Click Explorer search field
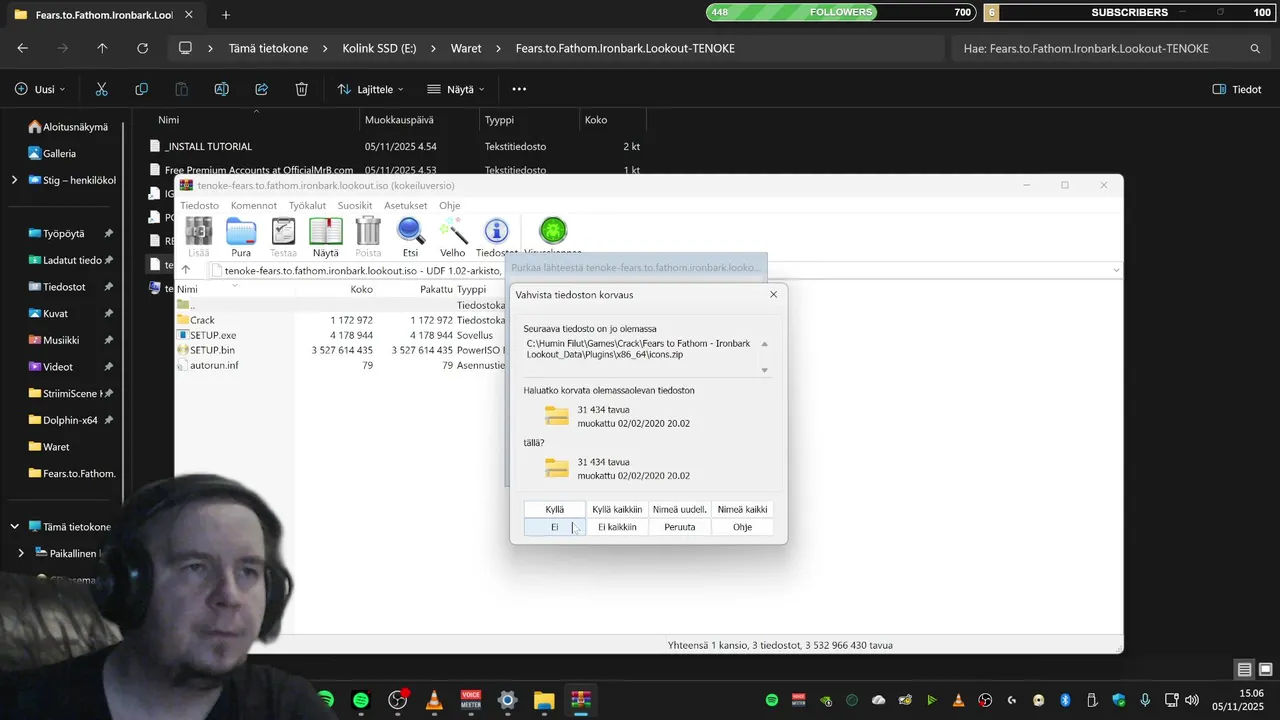Viewport: 1280px width, 720px height. [1110, 48]
